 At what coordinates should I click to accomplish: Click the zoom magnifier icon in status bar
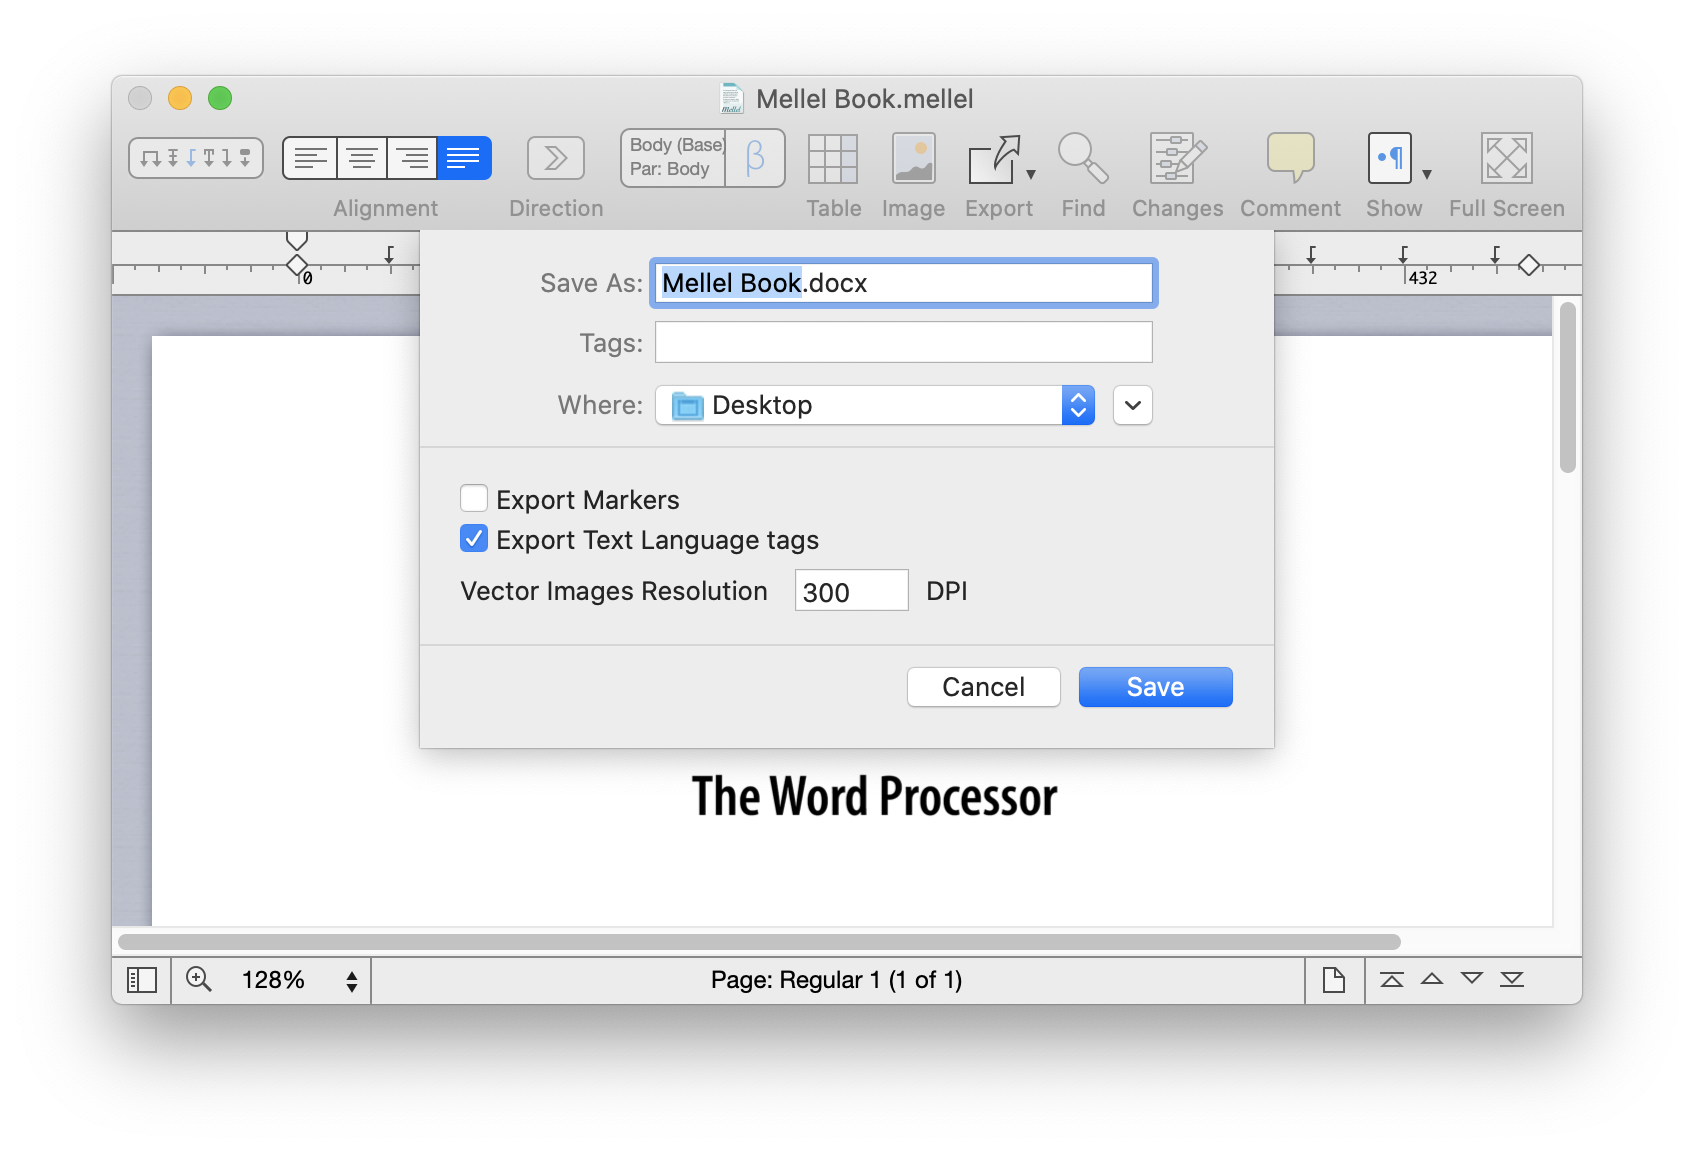199,980
